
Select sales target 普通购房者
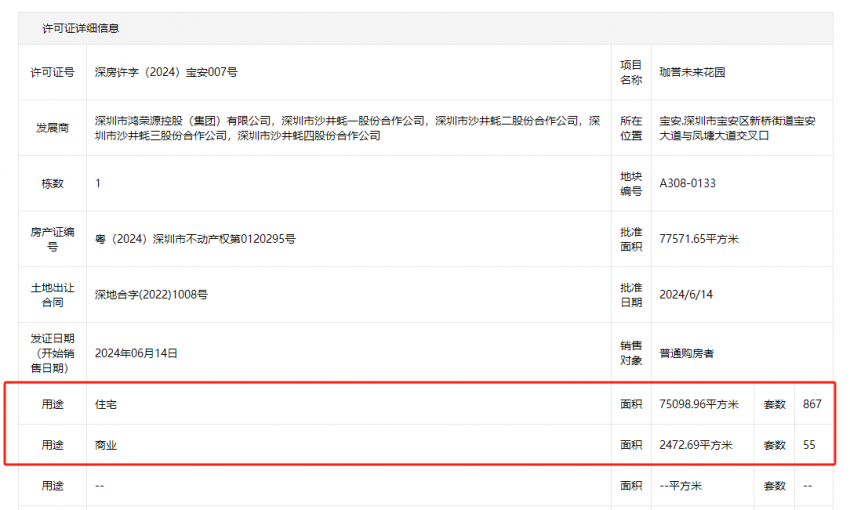point(687,353)
